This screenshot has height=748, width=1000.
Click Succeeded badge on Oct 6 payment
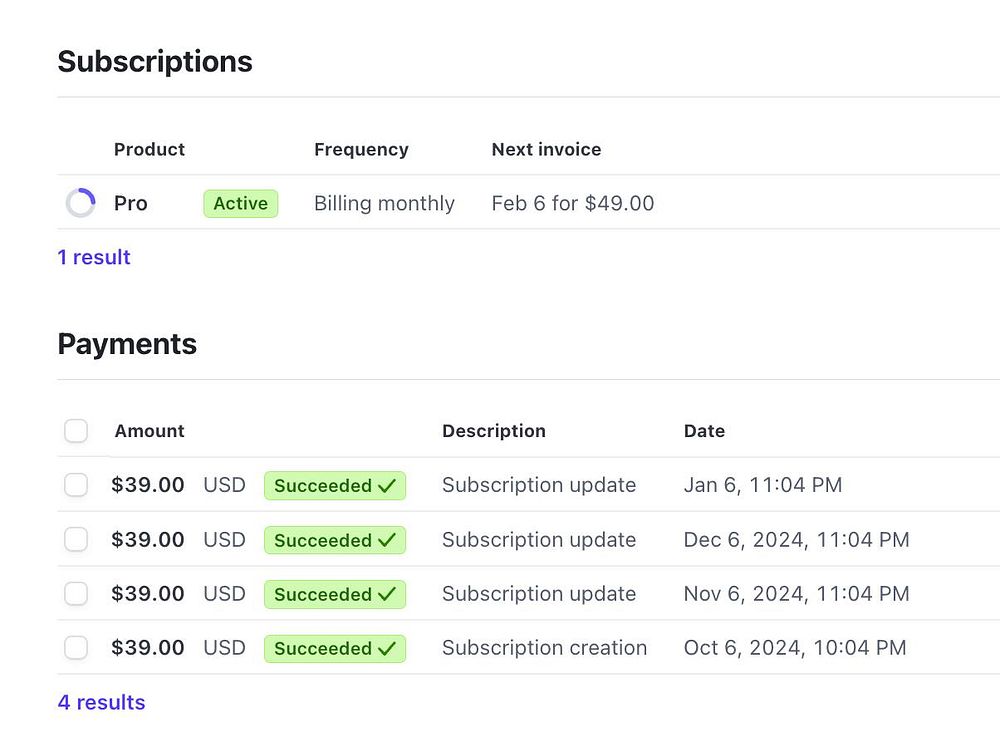[x=334, y=648]
